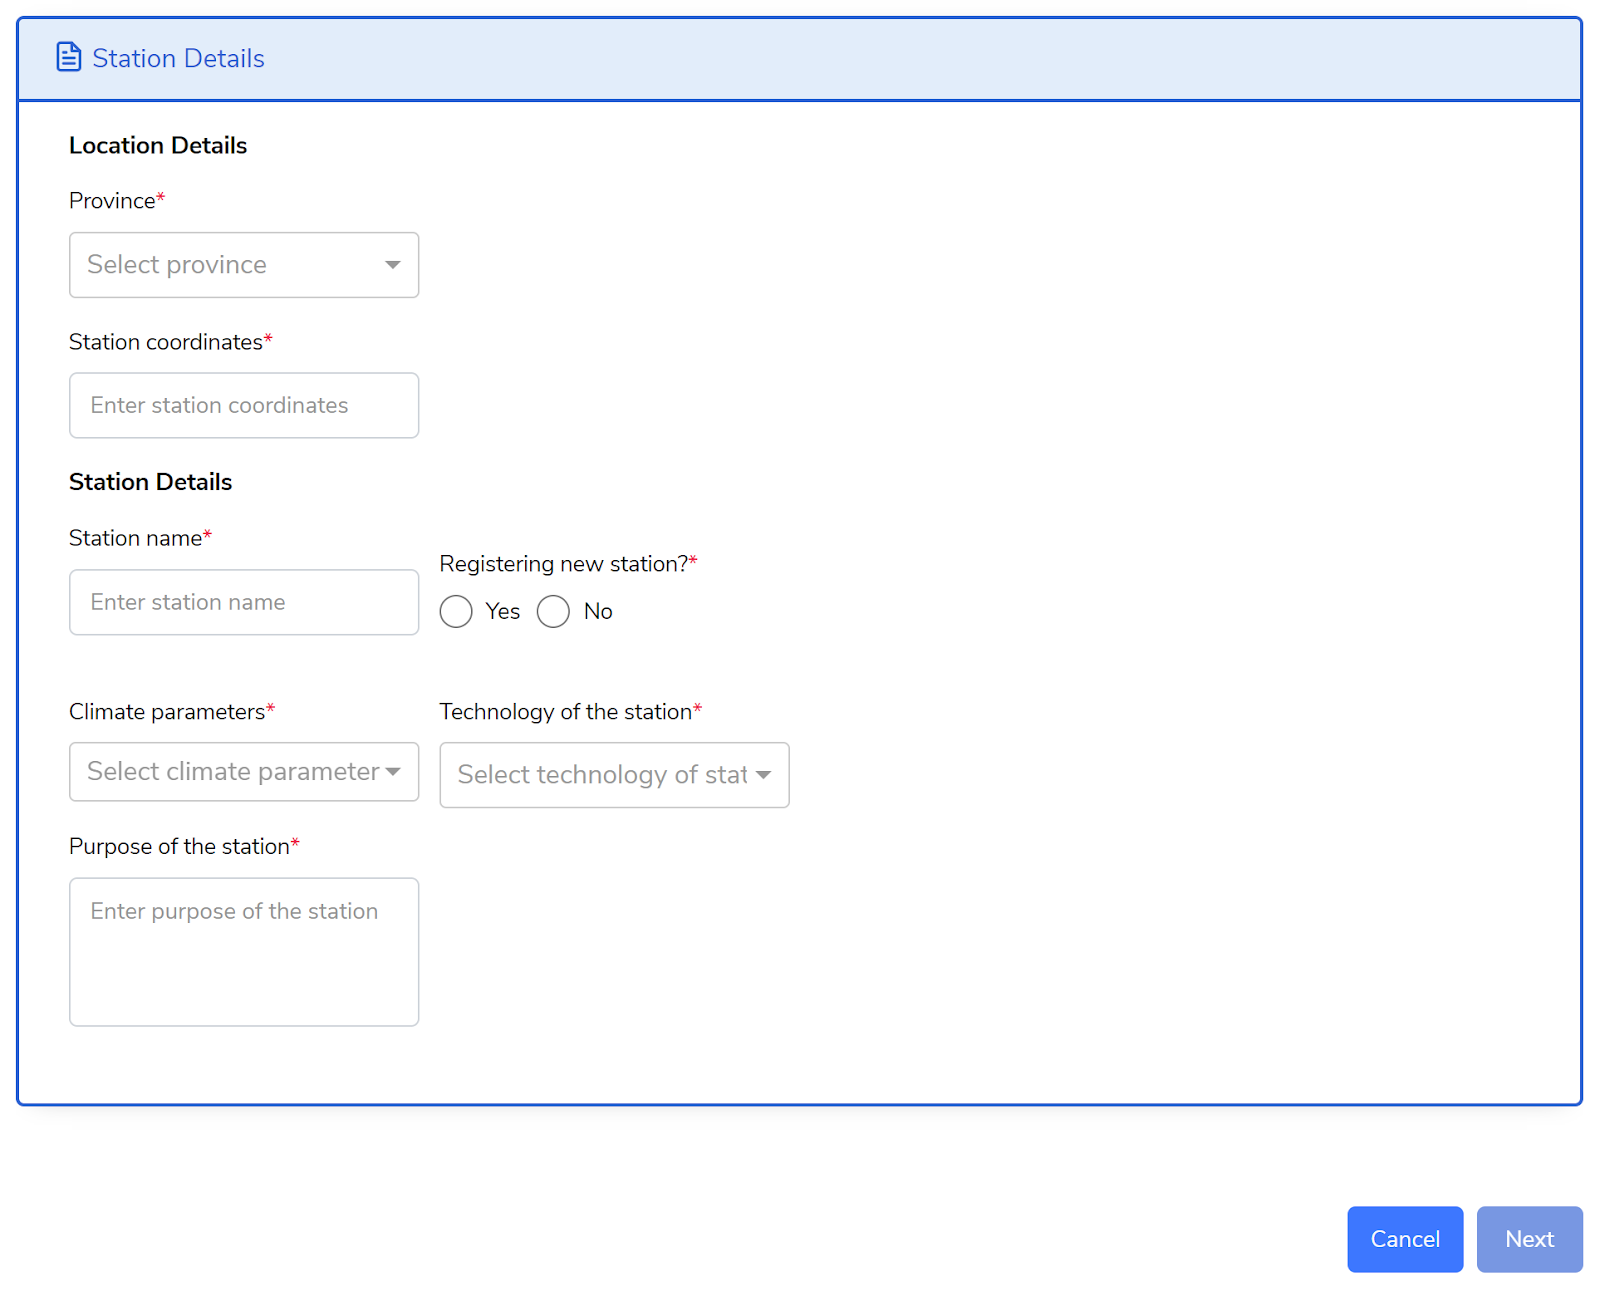The image size is (1600, 1291).
Task: Click the Station Details document icon
Action: (68, 57)
